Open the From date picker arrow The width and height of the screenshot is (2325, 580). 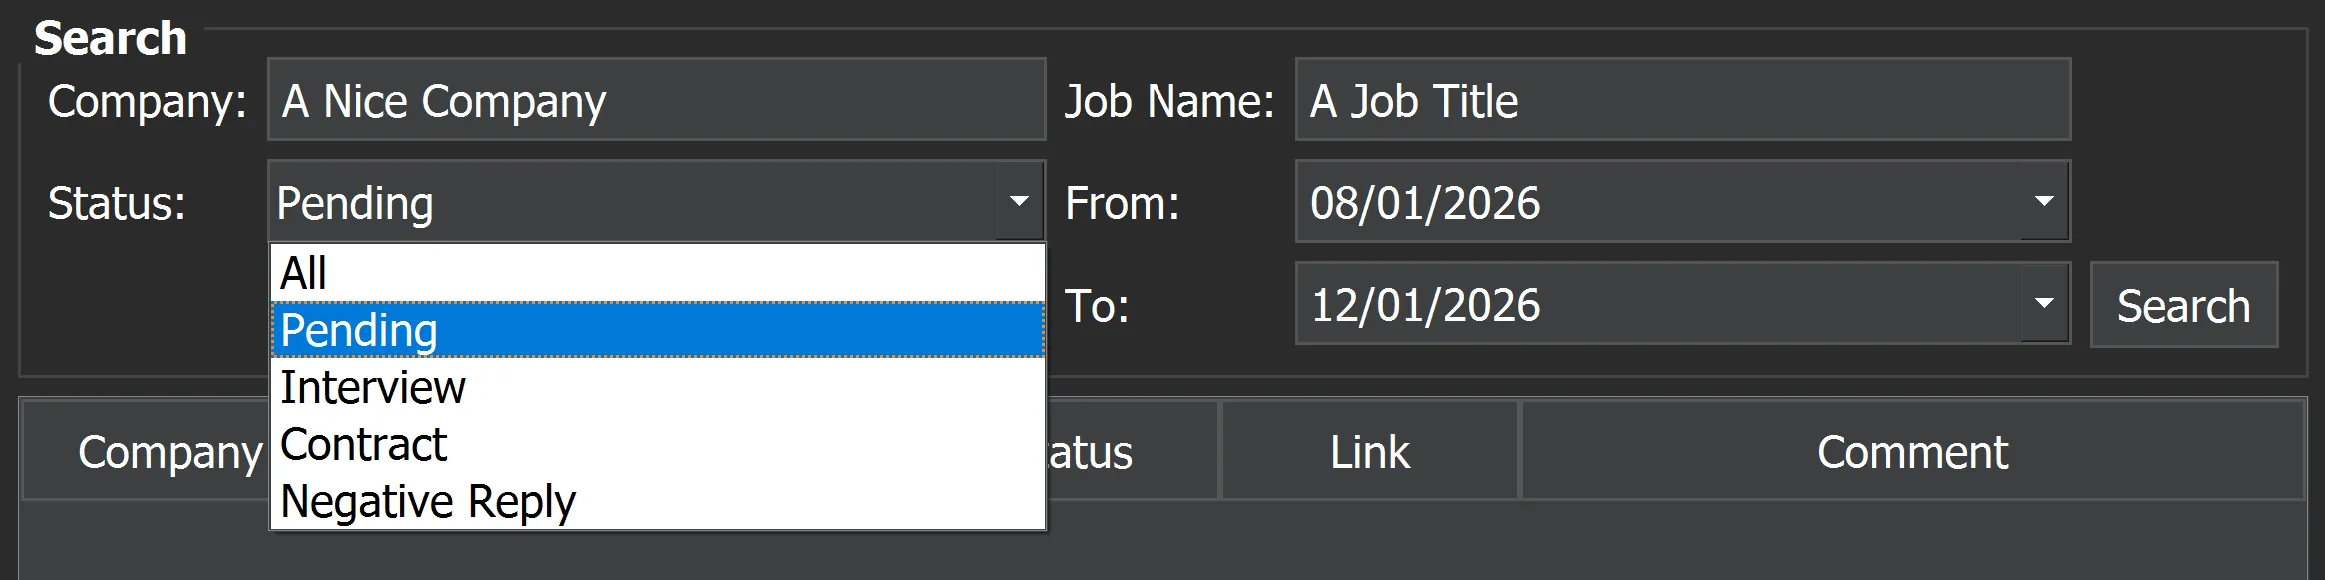pos(2044,202)
